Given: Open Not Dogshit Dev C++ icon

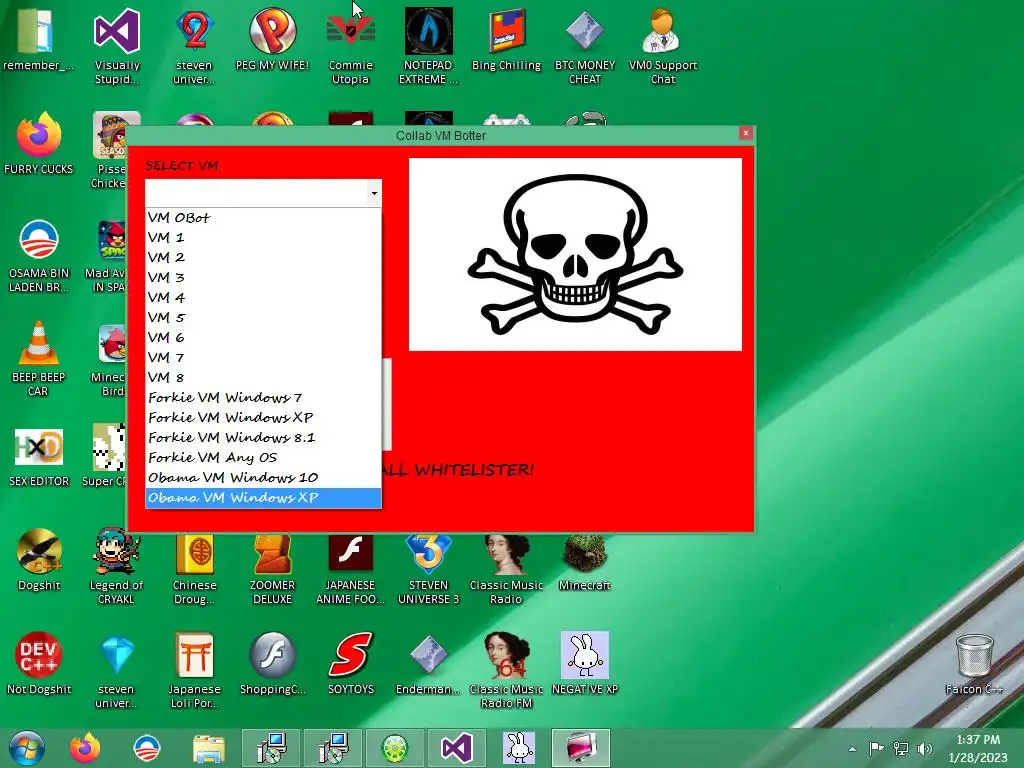Looking at the screenshot, I should 39,663.
